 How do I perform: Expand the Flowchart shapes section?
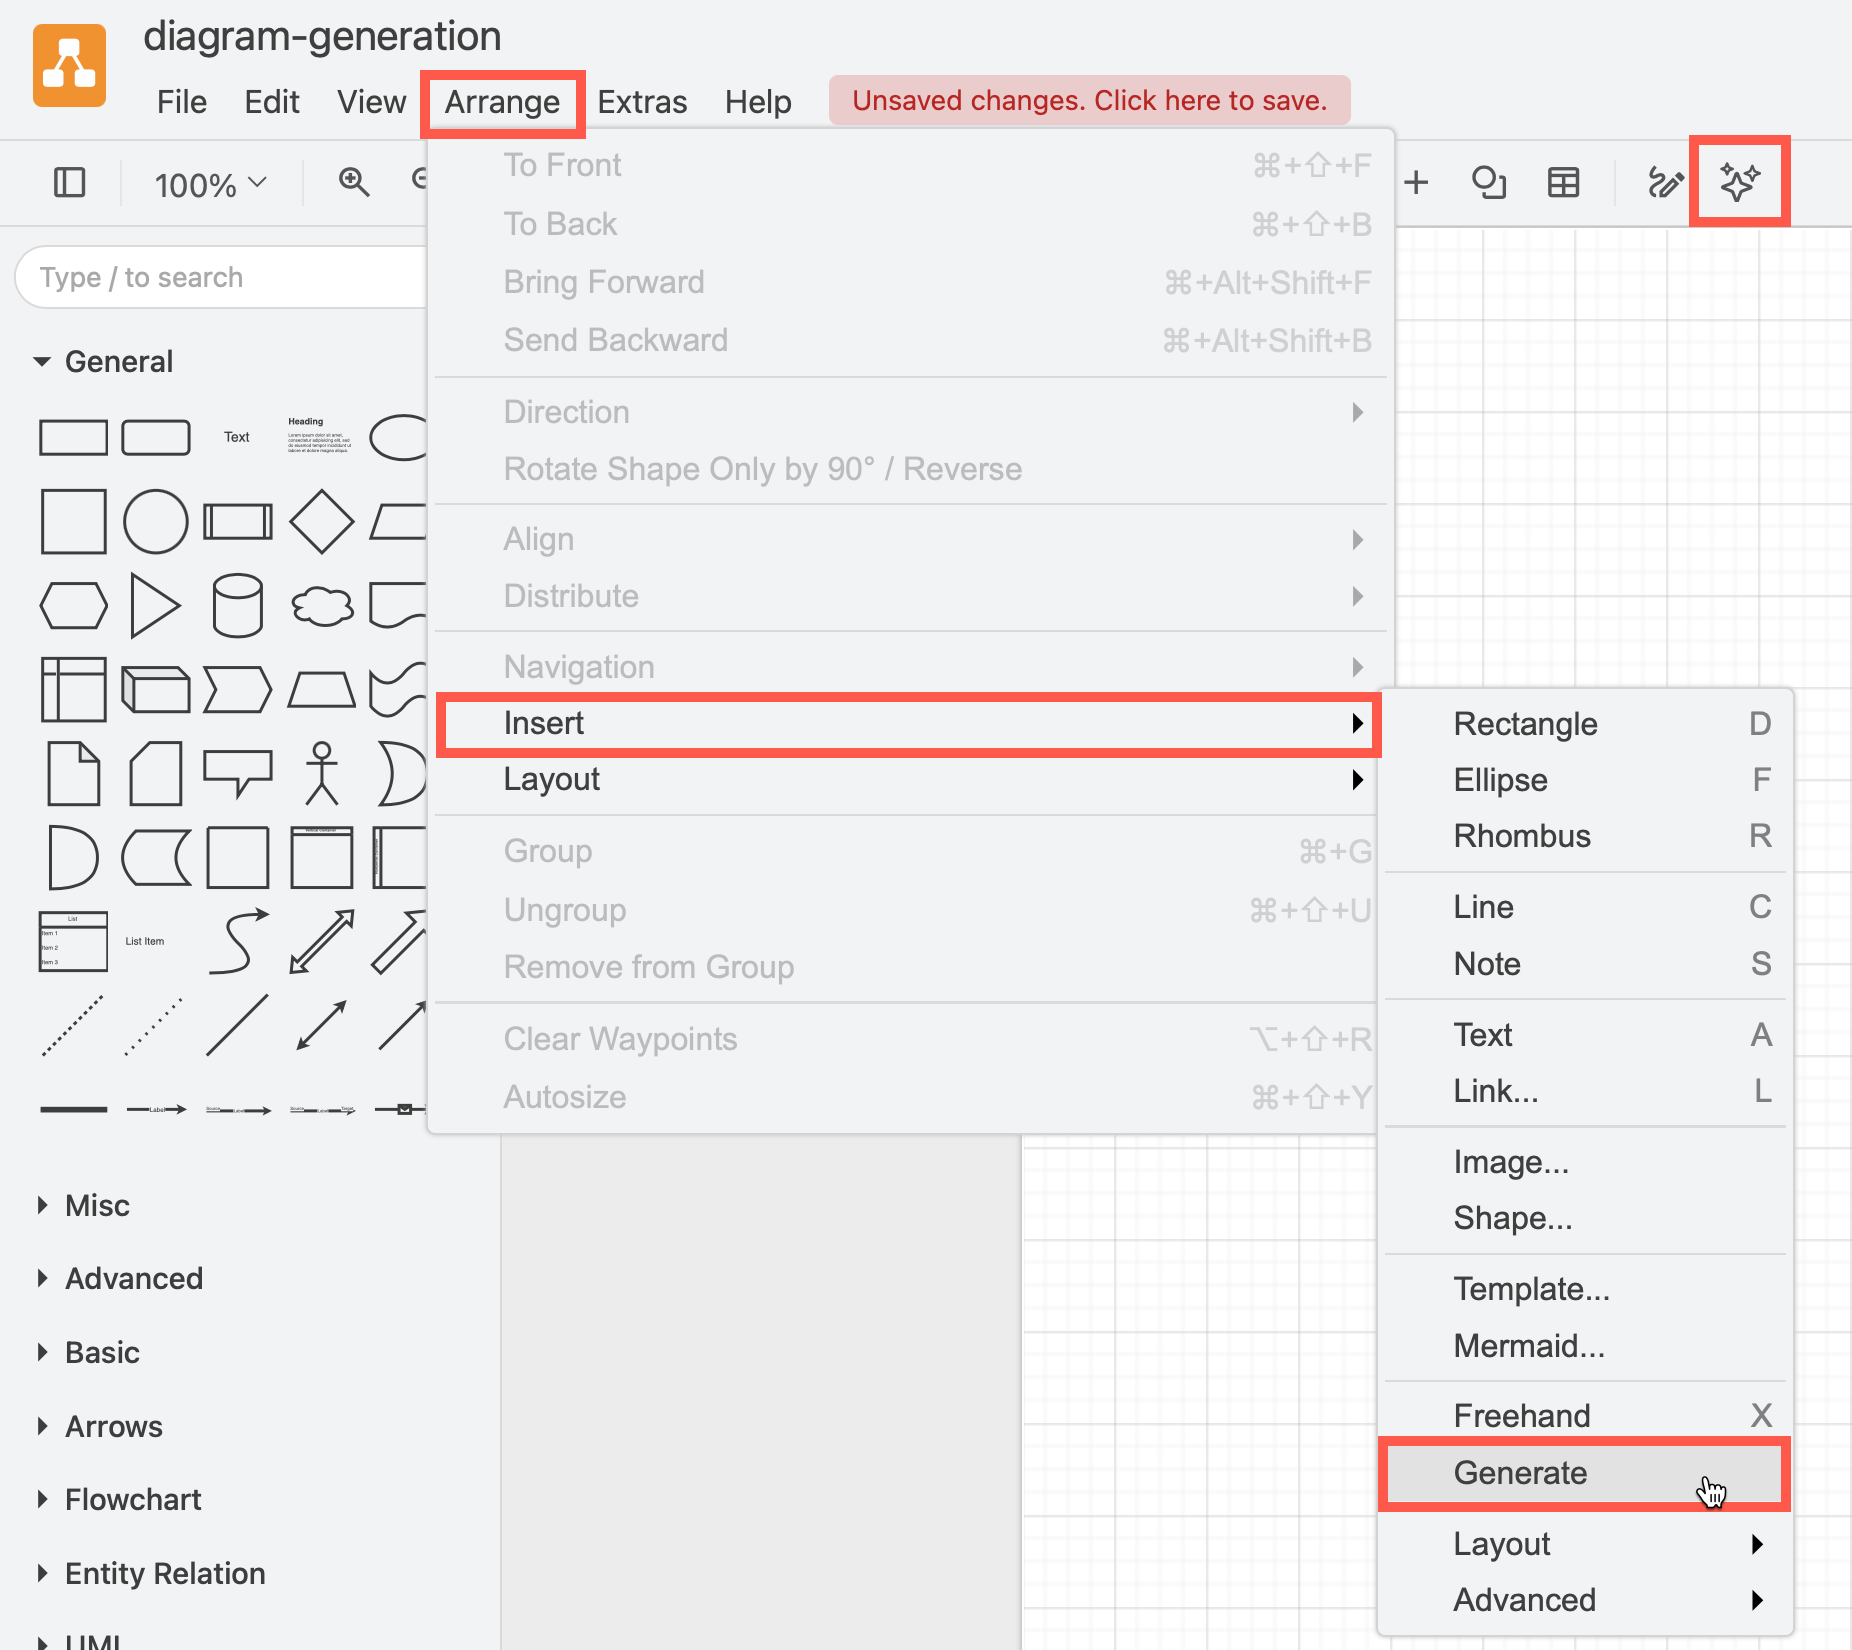133,1499
